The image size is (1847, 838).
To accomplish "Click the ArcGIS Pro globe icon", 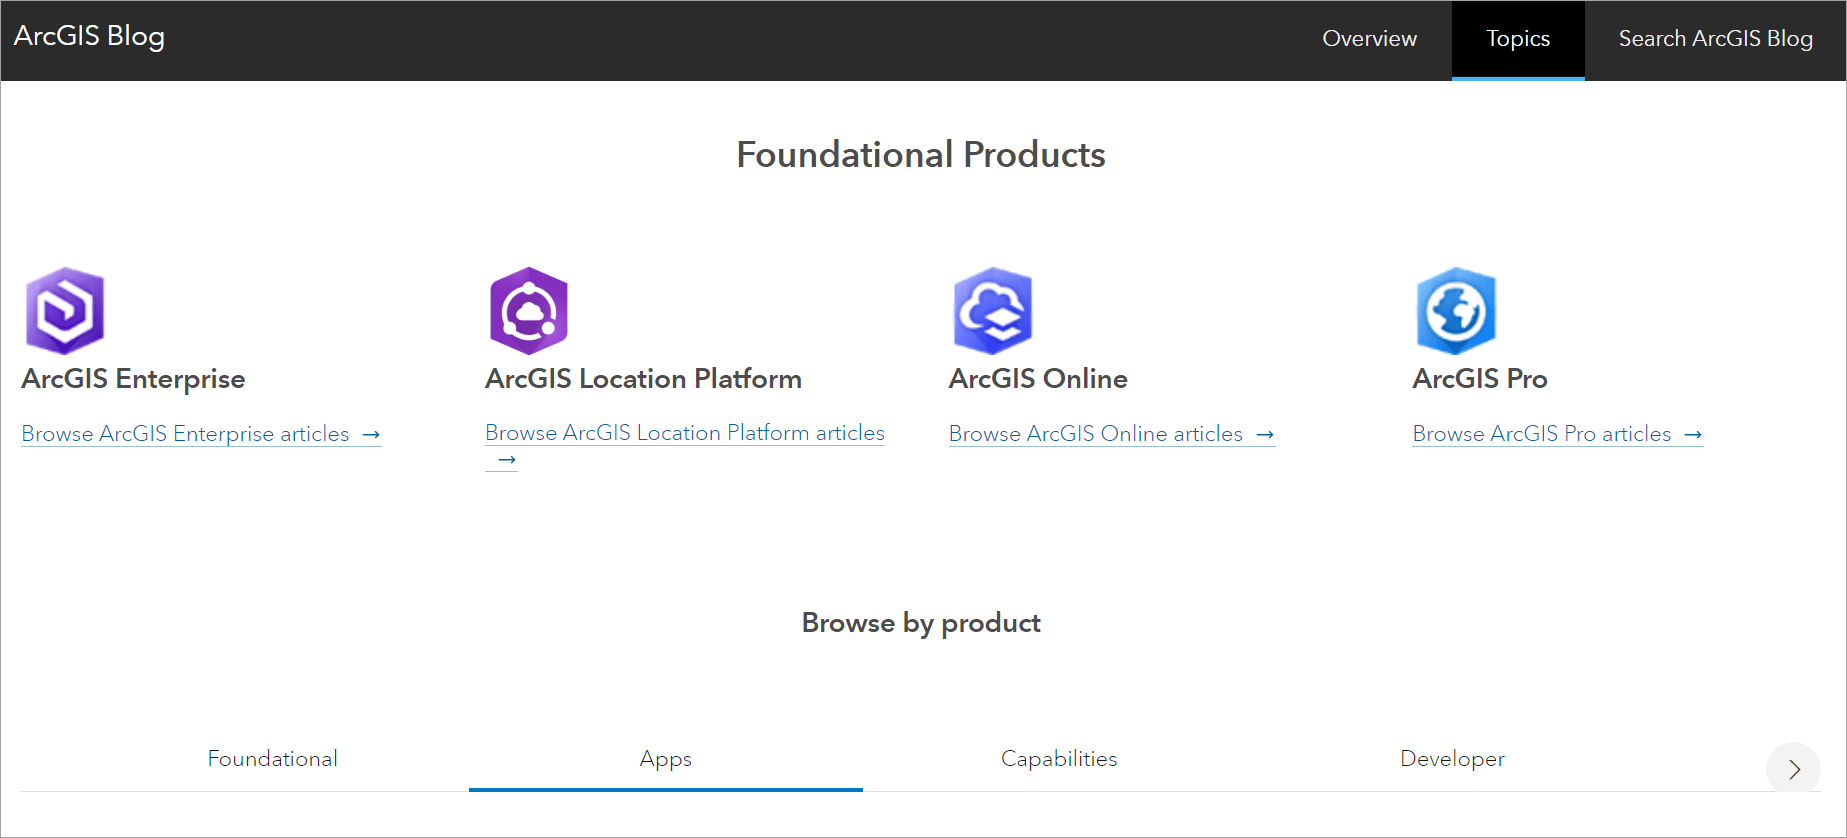I will (x=1456, y=311).
